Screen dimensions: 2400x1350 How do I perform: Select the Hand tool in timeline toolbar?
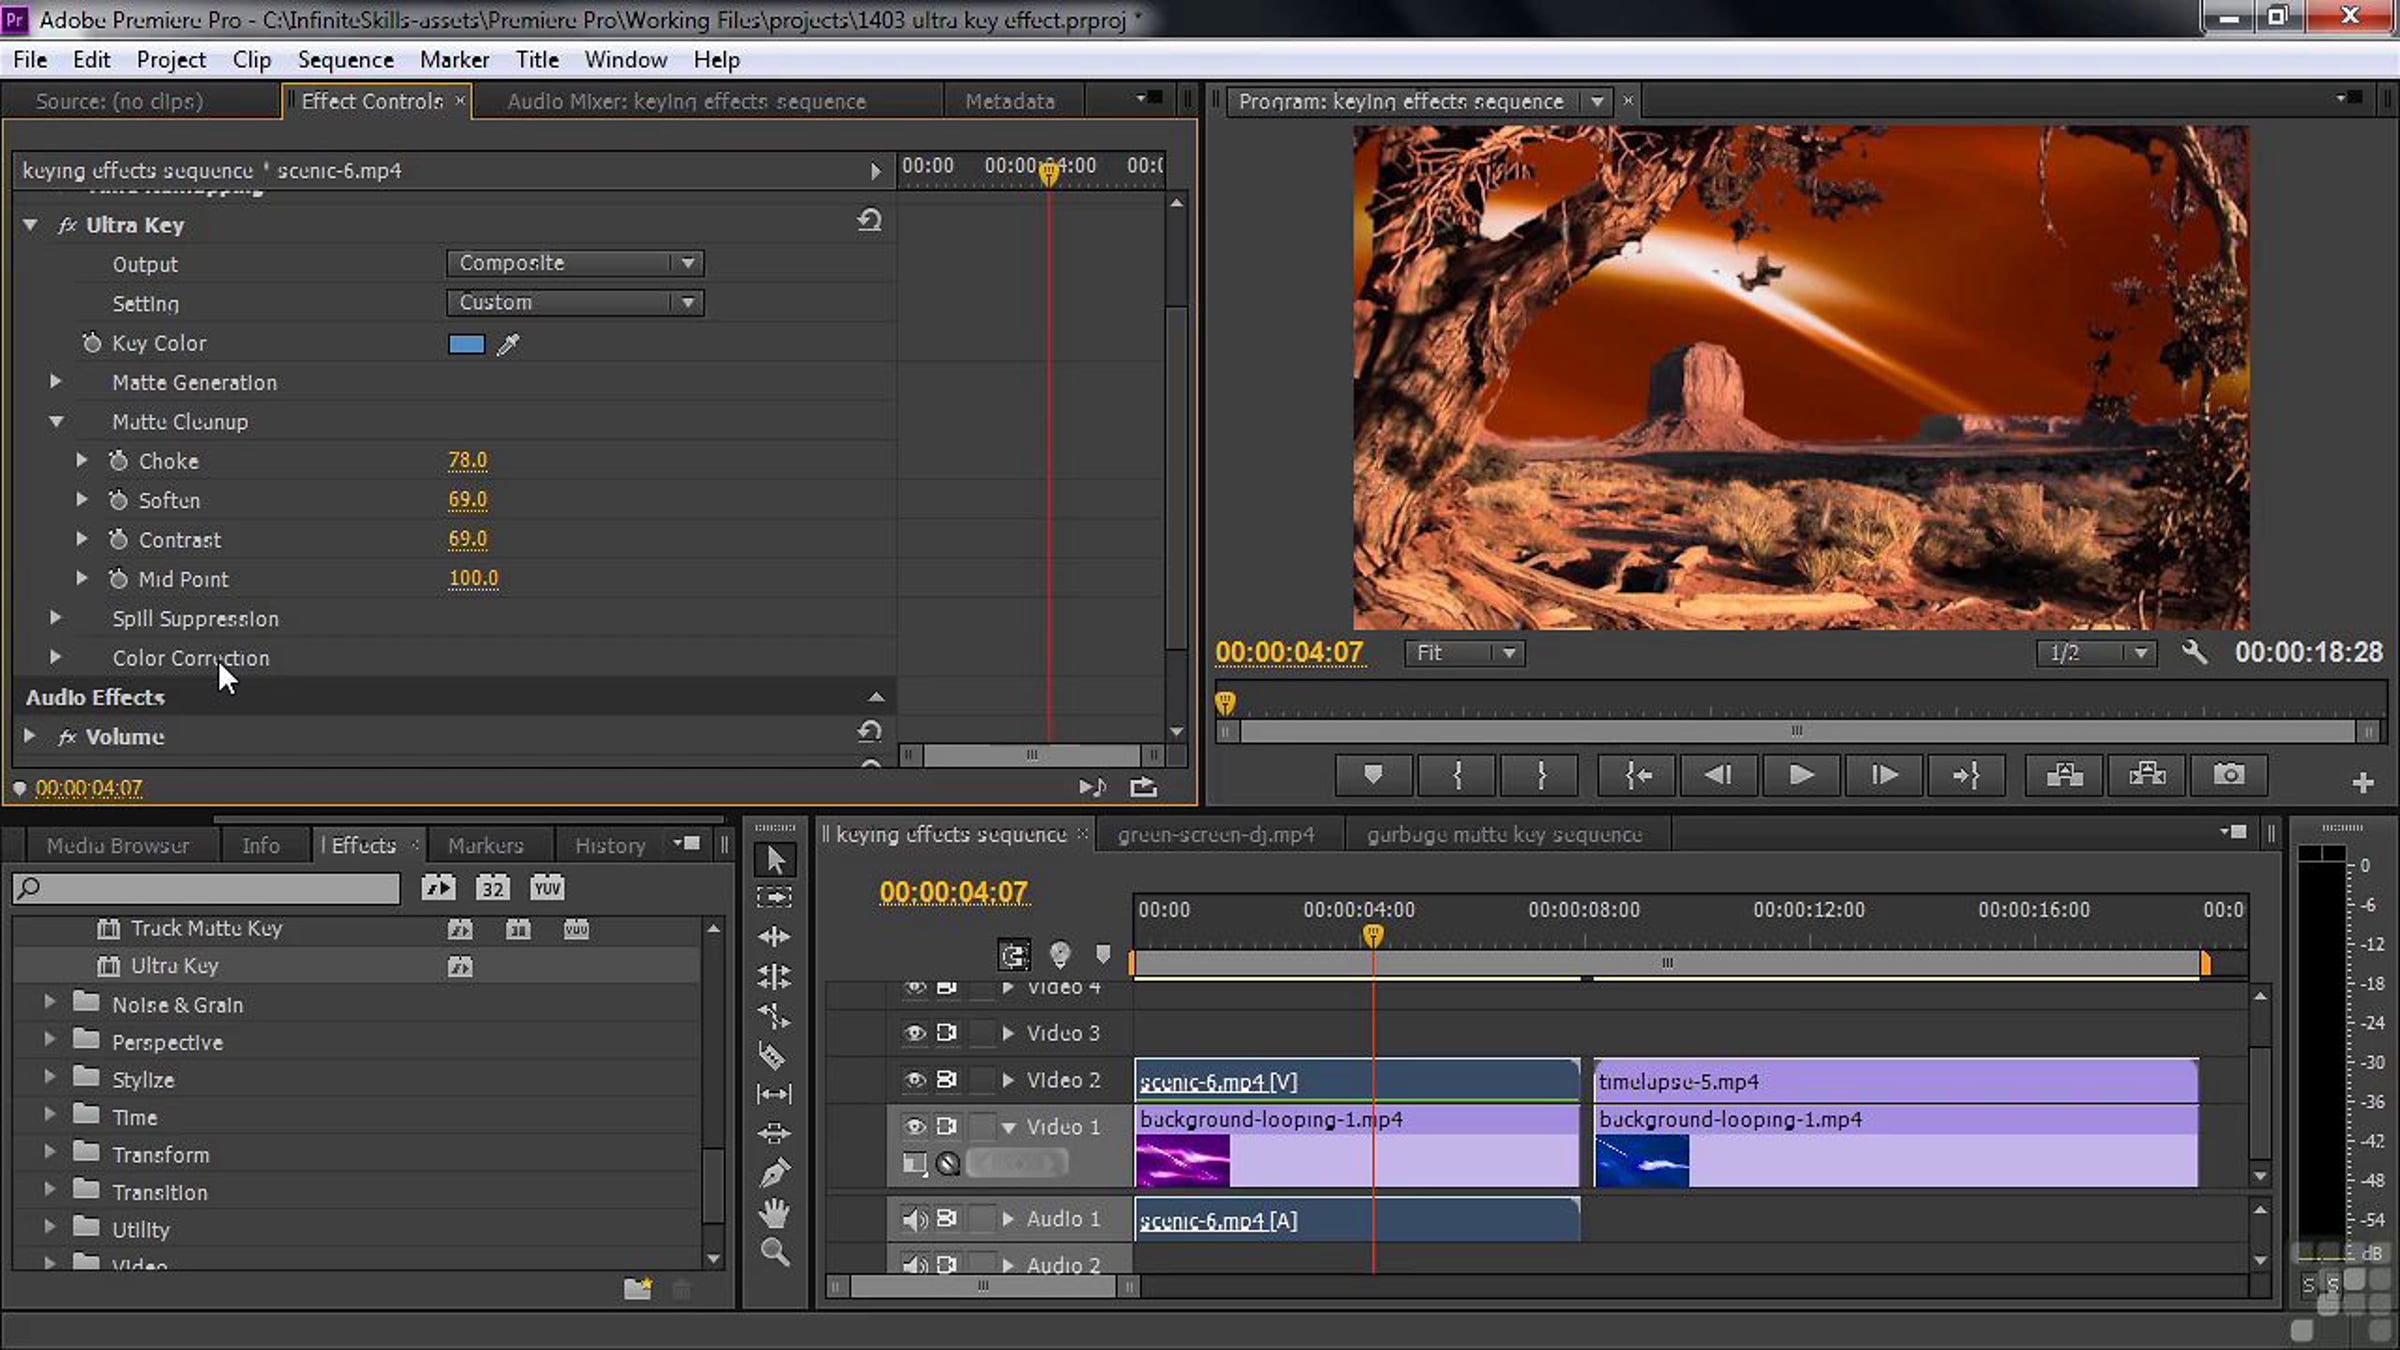[x=775, y=1213]
